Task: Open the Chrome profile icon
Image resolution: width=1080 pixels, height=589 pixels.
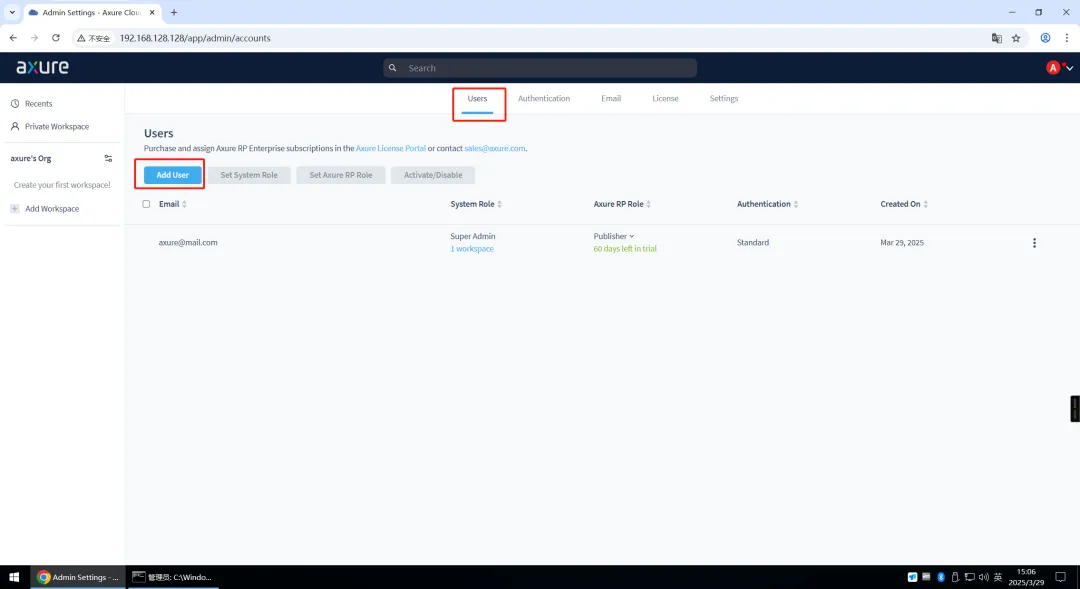Action: pos(1045,38)
